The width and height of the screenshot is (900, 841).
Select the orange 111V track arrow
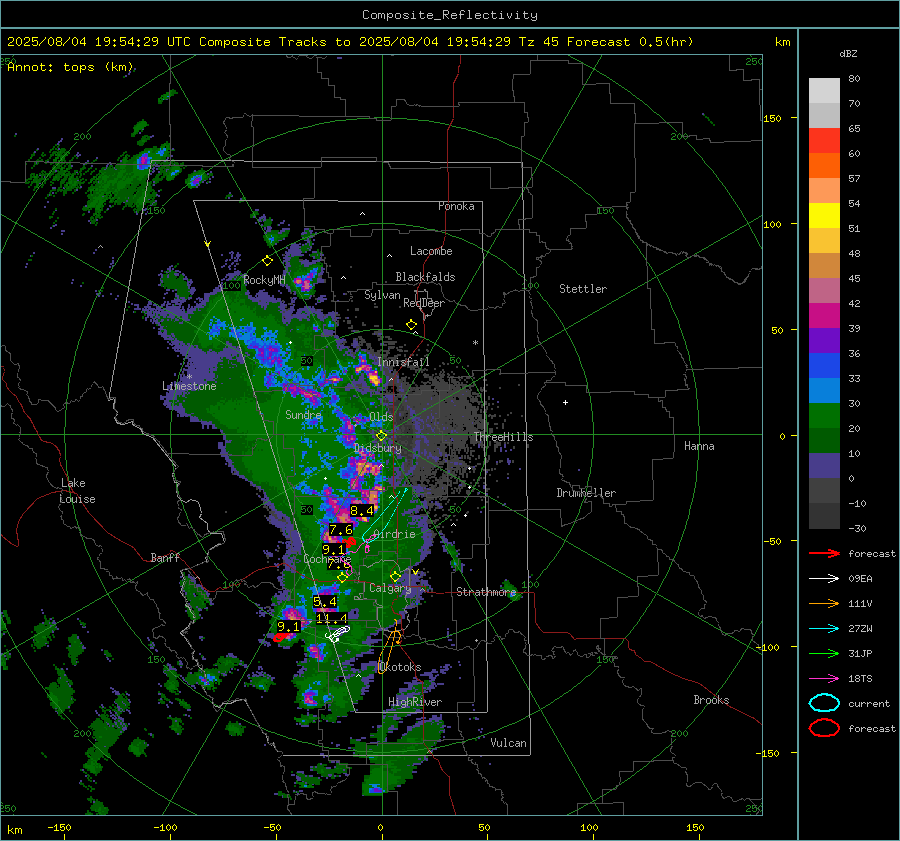pos(824,603)
